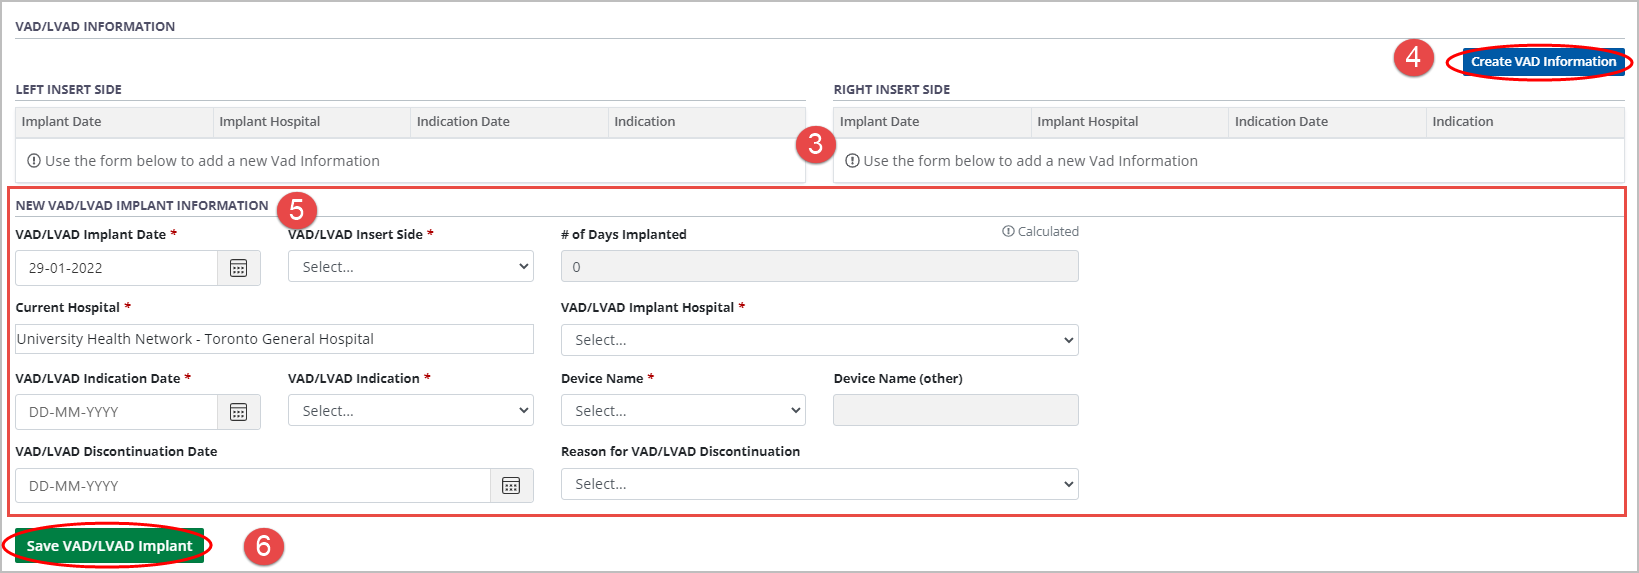Open the VAD/LVAD Implant Hospital dropdown

click(x=819, y=340)
